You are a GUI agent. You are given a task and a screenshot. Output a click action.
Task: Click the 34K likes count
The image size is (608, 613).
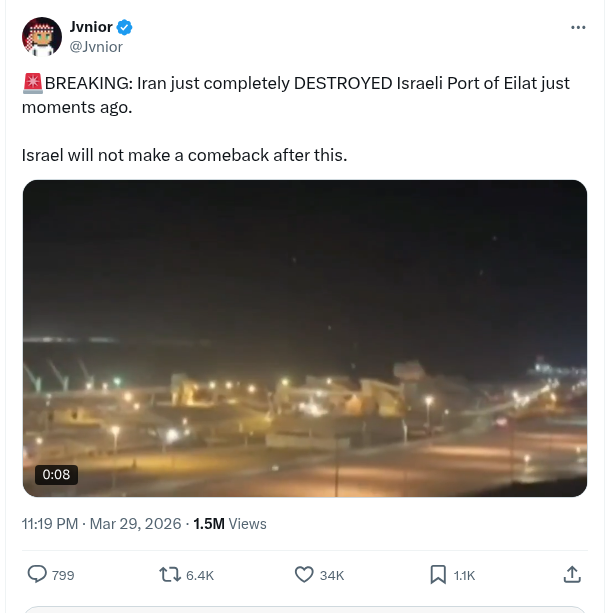click(332, 575)
